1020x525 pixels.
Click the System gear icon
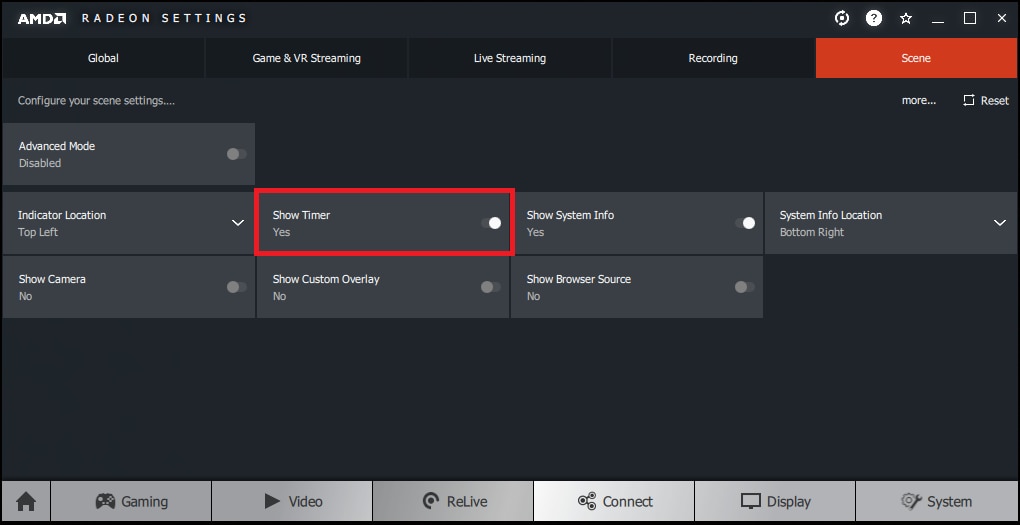911,501
